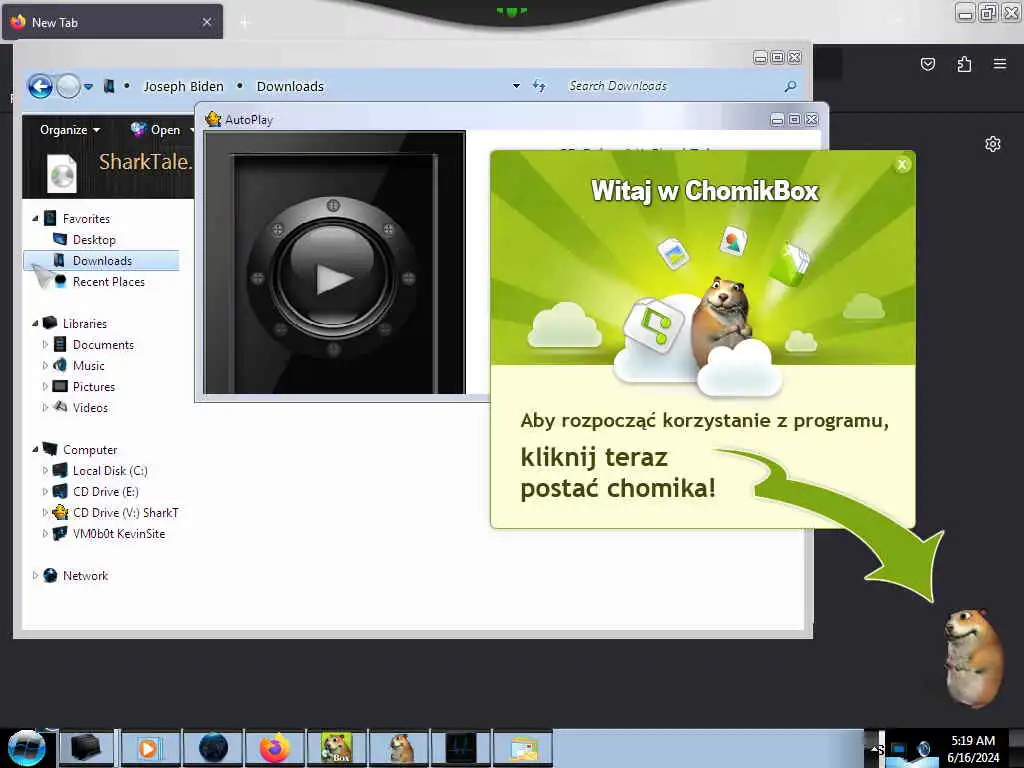The width and height of the screenshot is (1024, 768).
Task: Open the Firefox extensions puzzle icon
Action: click(x=964, y=64)
